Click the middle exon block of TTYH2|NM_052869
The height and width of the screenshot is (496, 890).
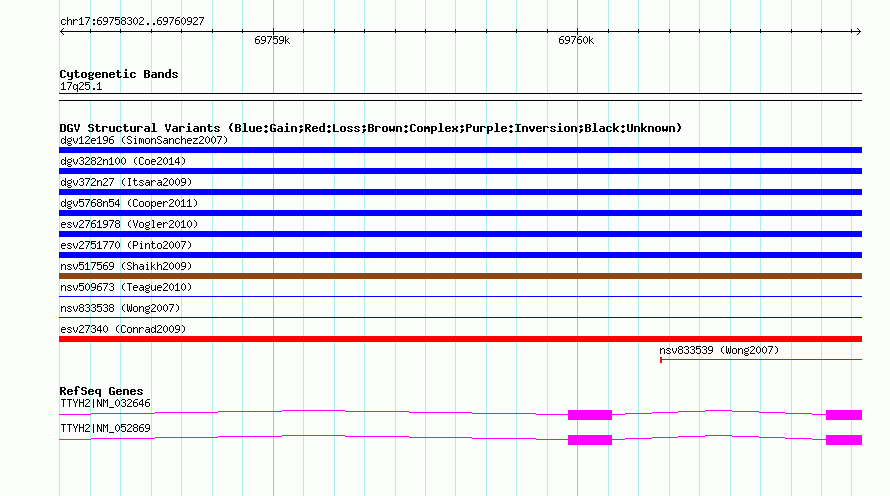coord(590,440)
